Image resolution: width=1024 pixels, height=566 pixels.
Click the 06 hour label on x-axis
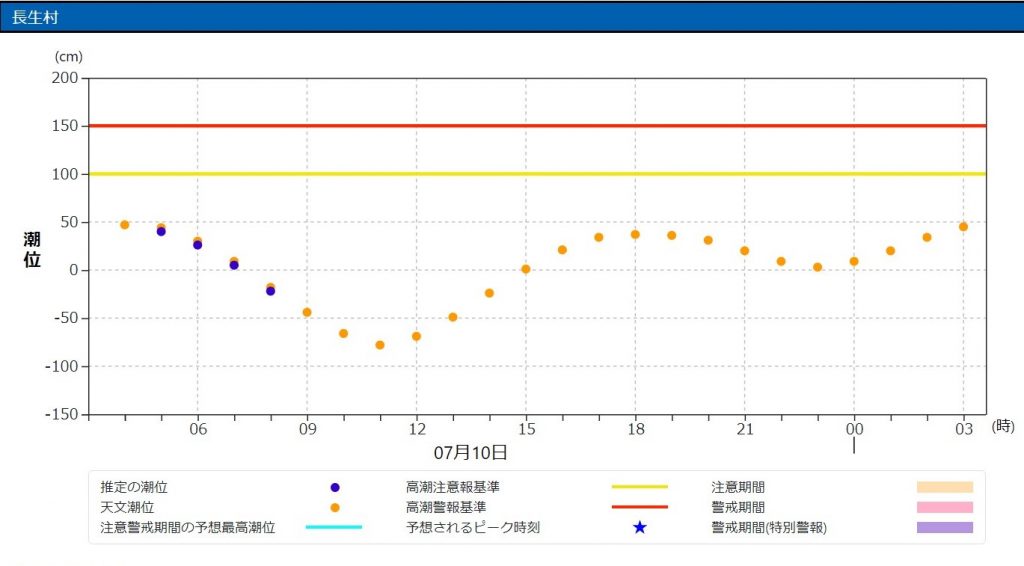coord(198,429)
